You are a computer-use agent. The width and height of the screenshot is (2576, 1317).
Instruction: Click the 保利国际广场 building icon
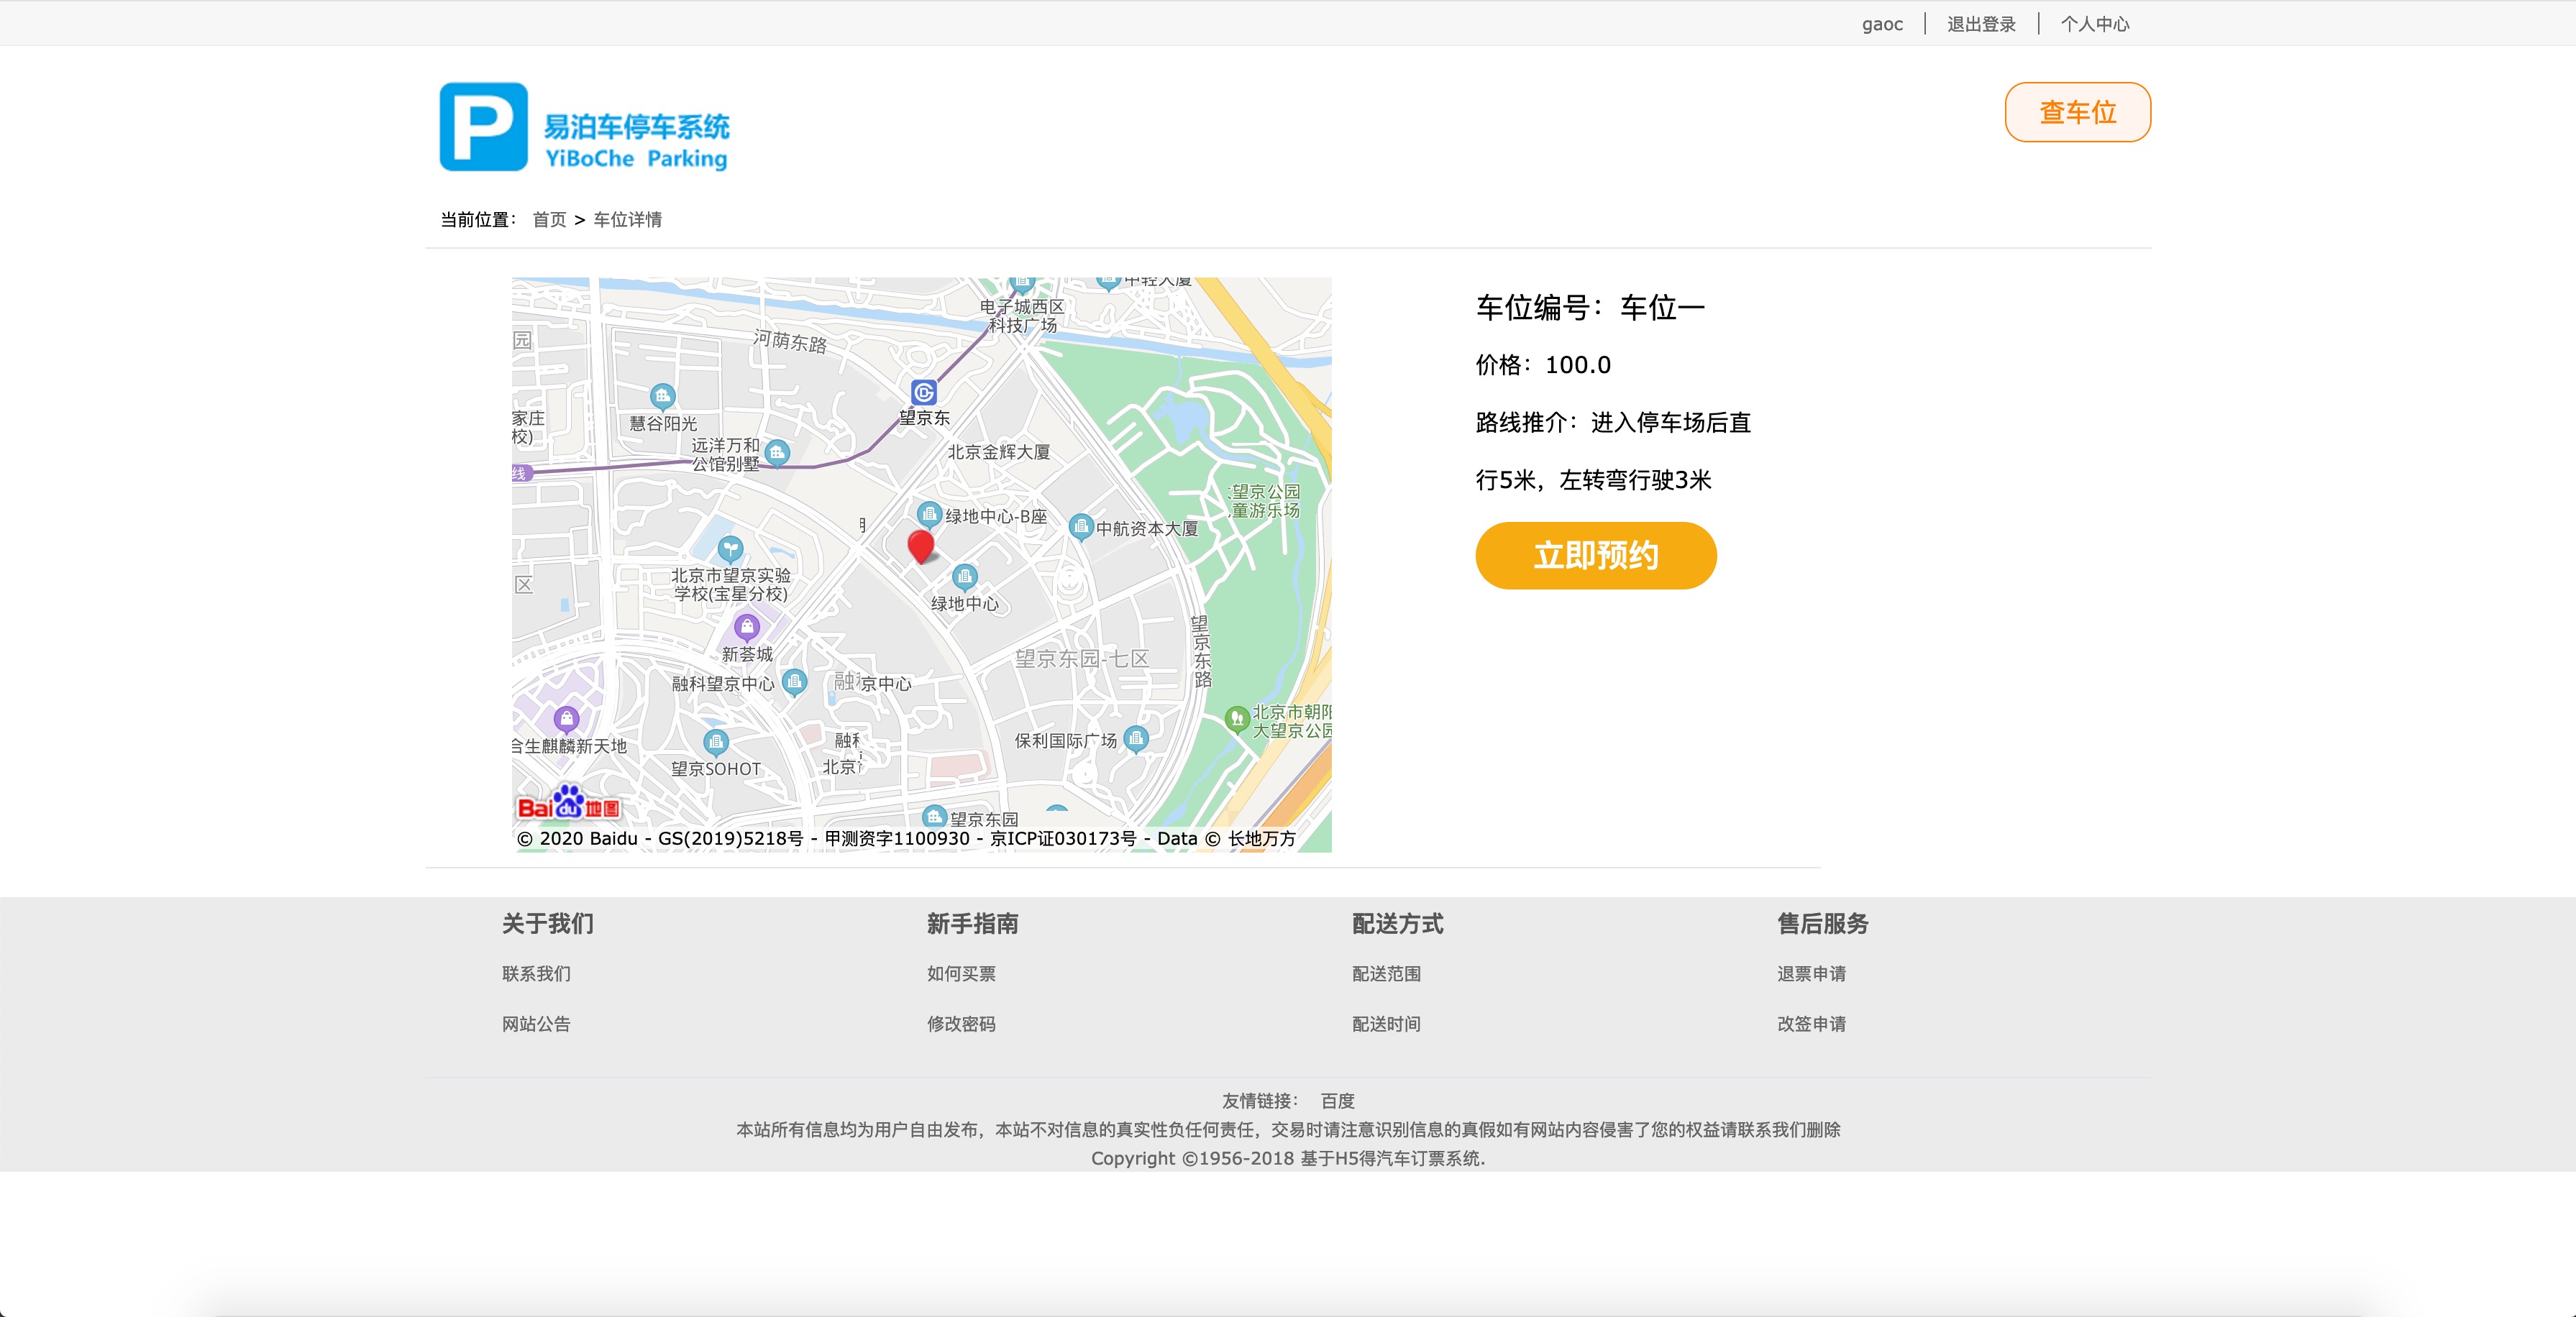(1136, 738)
